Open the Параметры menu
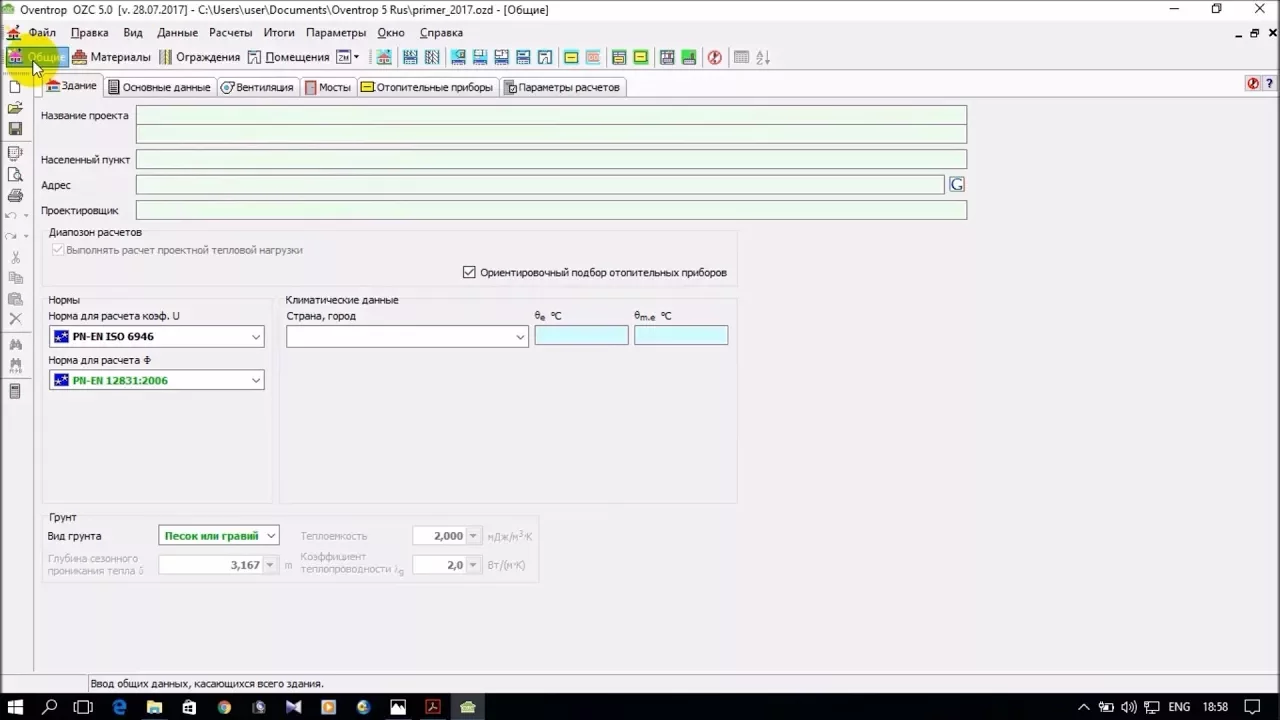This screenshot has height=720, width=1280. click(x=336, y=32)
